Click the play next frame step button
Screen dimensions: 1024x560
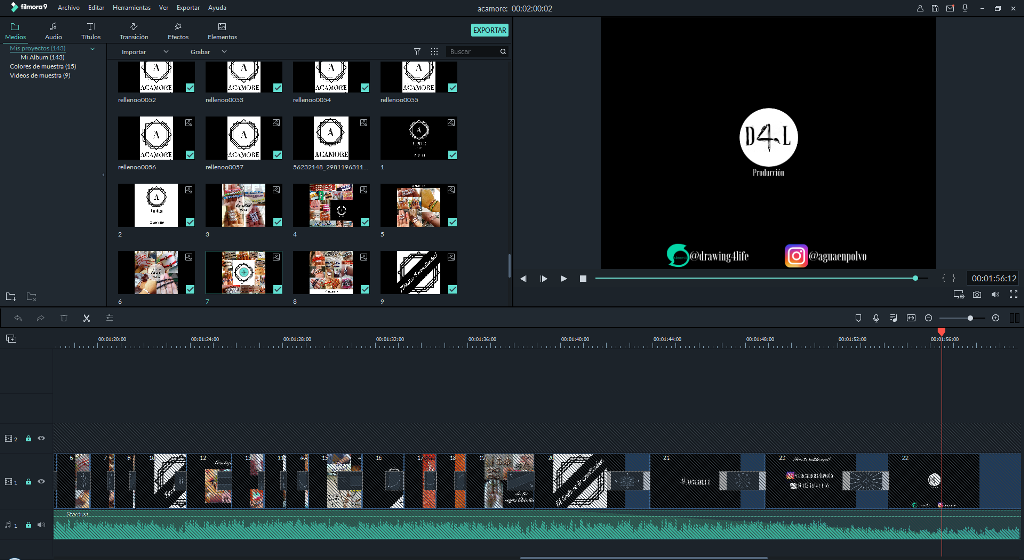click(543, 279)
